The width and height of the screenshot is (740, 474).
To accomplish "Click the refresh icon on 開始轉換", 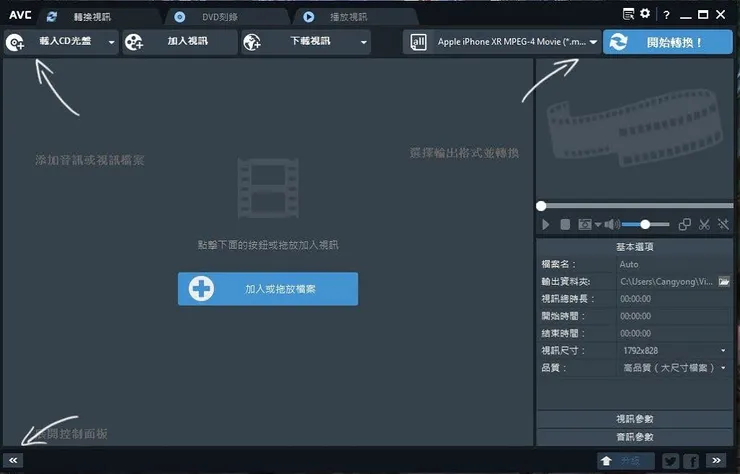I will [618, 42].
